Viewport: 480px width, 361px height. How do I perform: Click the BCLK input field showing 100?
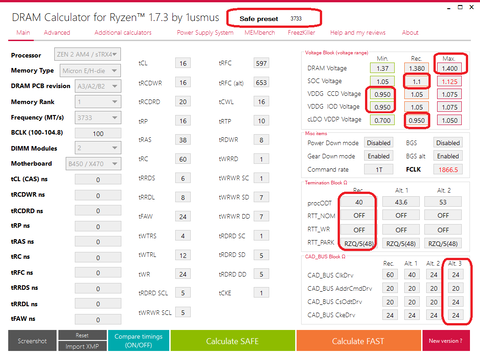98,133
